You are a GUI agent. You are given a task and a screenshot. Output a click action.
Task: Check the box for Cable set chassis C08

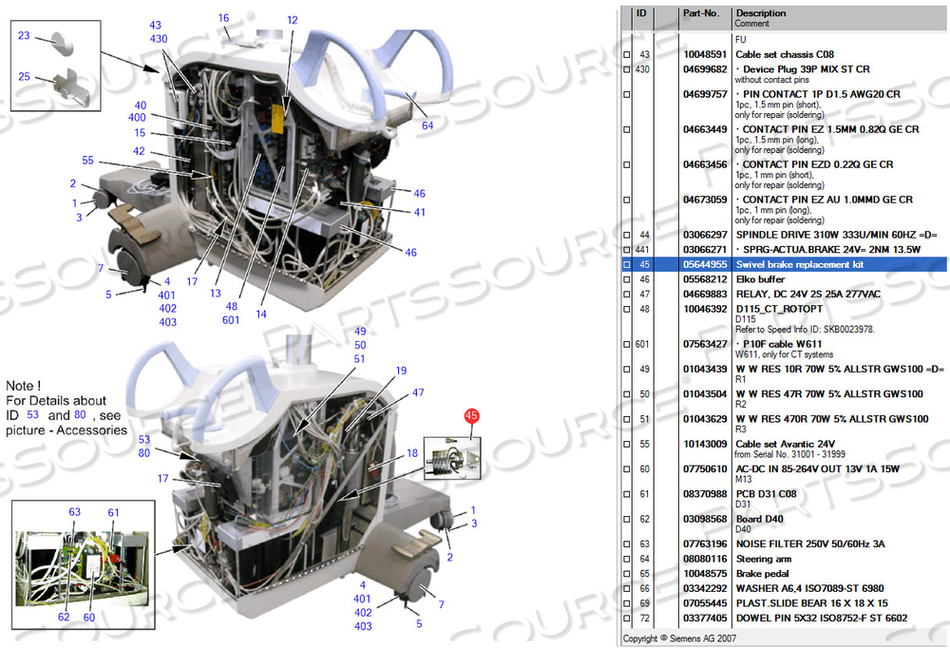[627, 55]
